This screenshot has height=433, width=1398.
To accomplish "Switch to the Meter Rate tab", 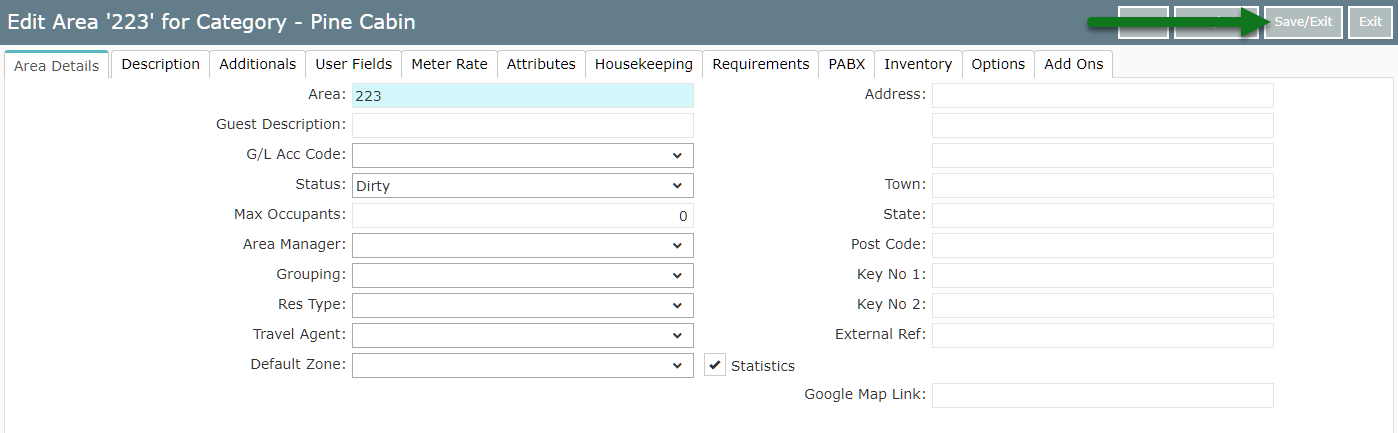I will pyautogui.click(x=449, y=64).
